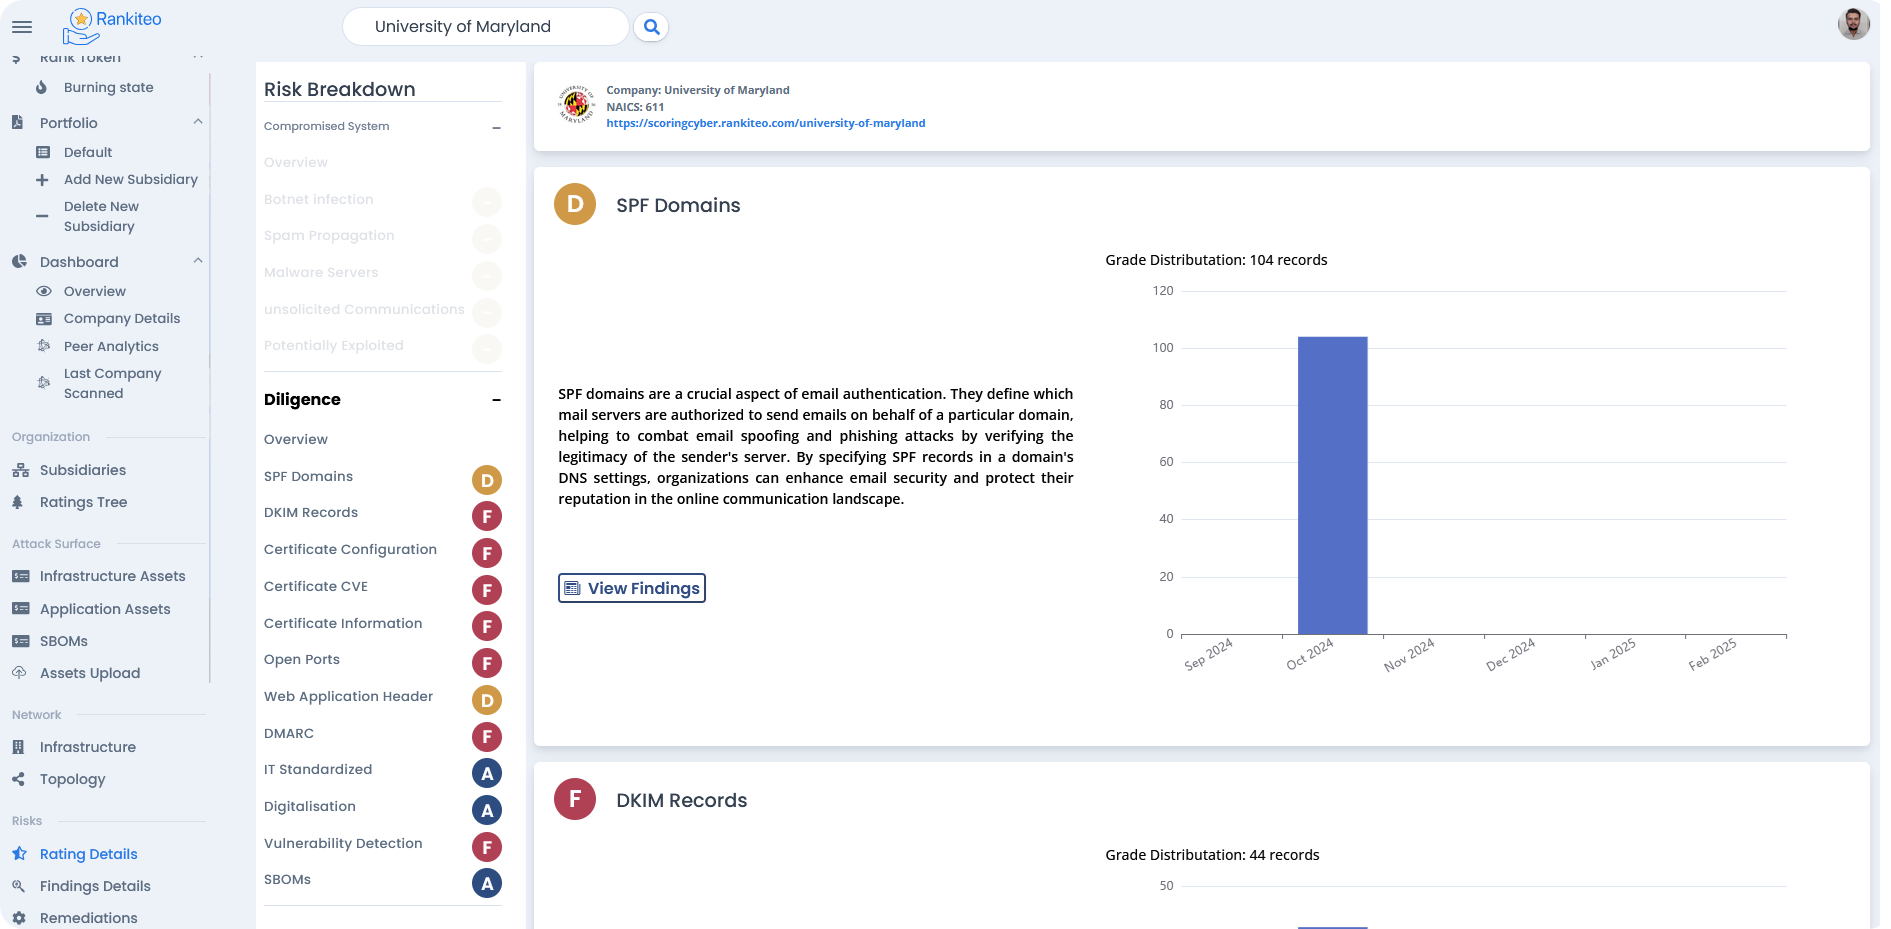Open the hamburger menu icon
Image resolution: width=1891 pixels, height=929 pixels.
22,27
